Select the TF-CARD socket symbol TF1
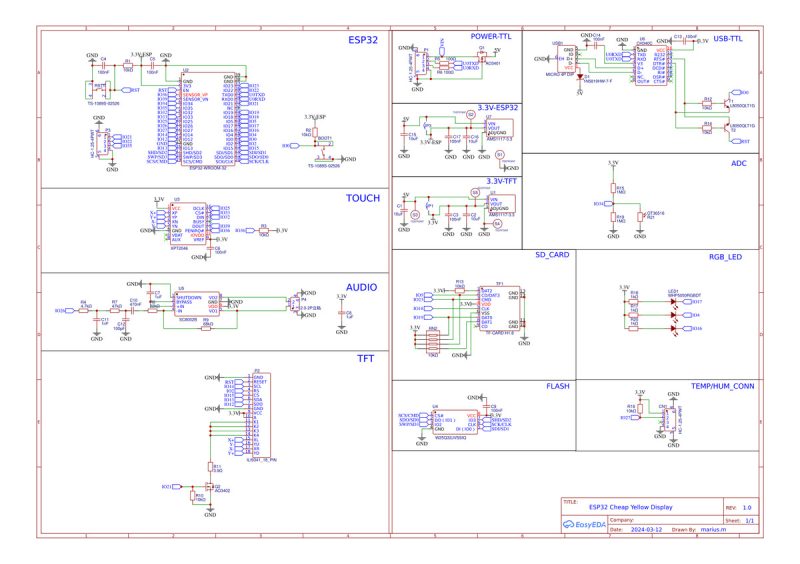 point(499,308)
